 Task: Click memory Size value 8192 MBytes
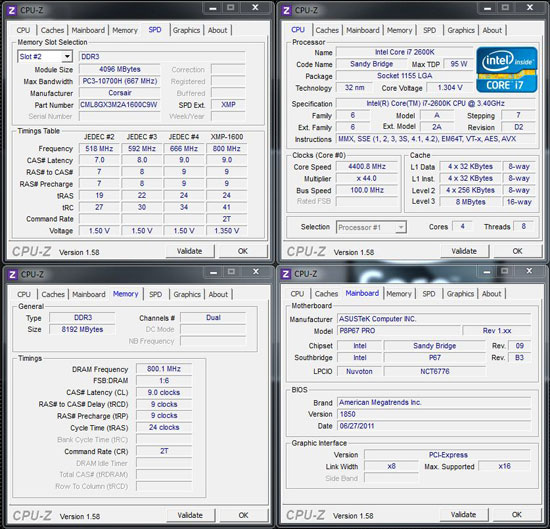click(x=82, y=329)
